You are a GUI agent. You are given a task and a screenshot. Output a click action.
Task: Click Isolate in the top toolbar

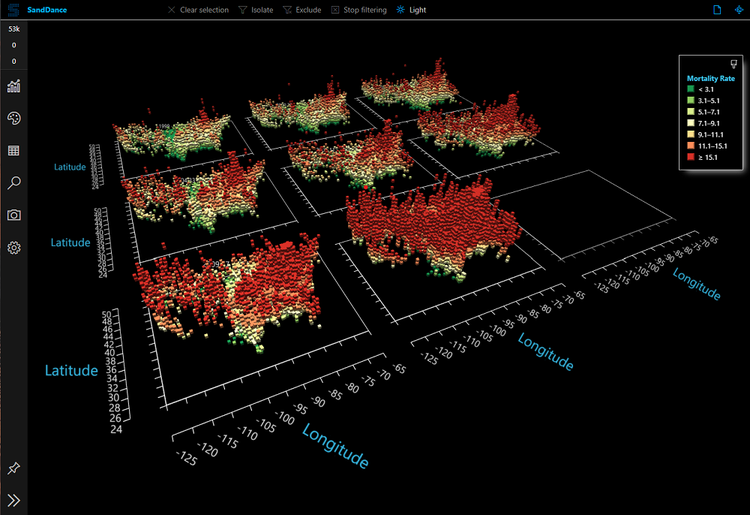click(254, 9)
